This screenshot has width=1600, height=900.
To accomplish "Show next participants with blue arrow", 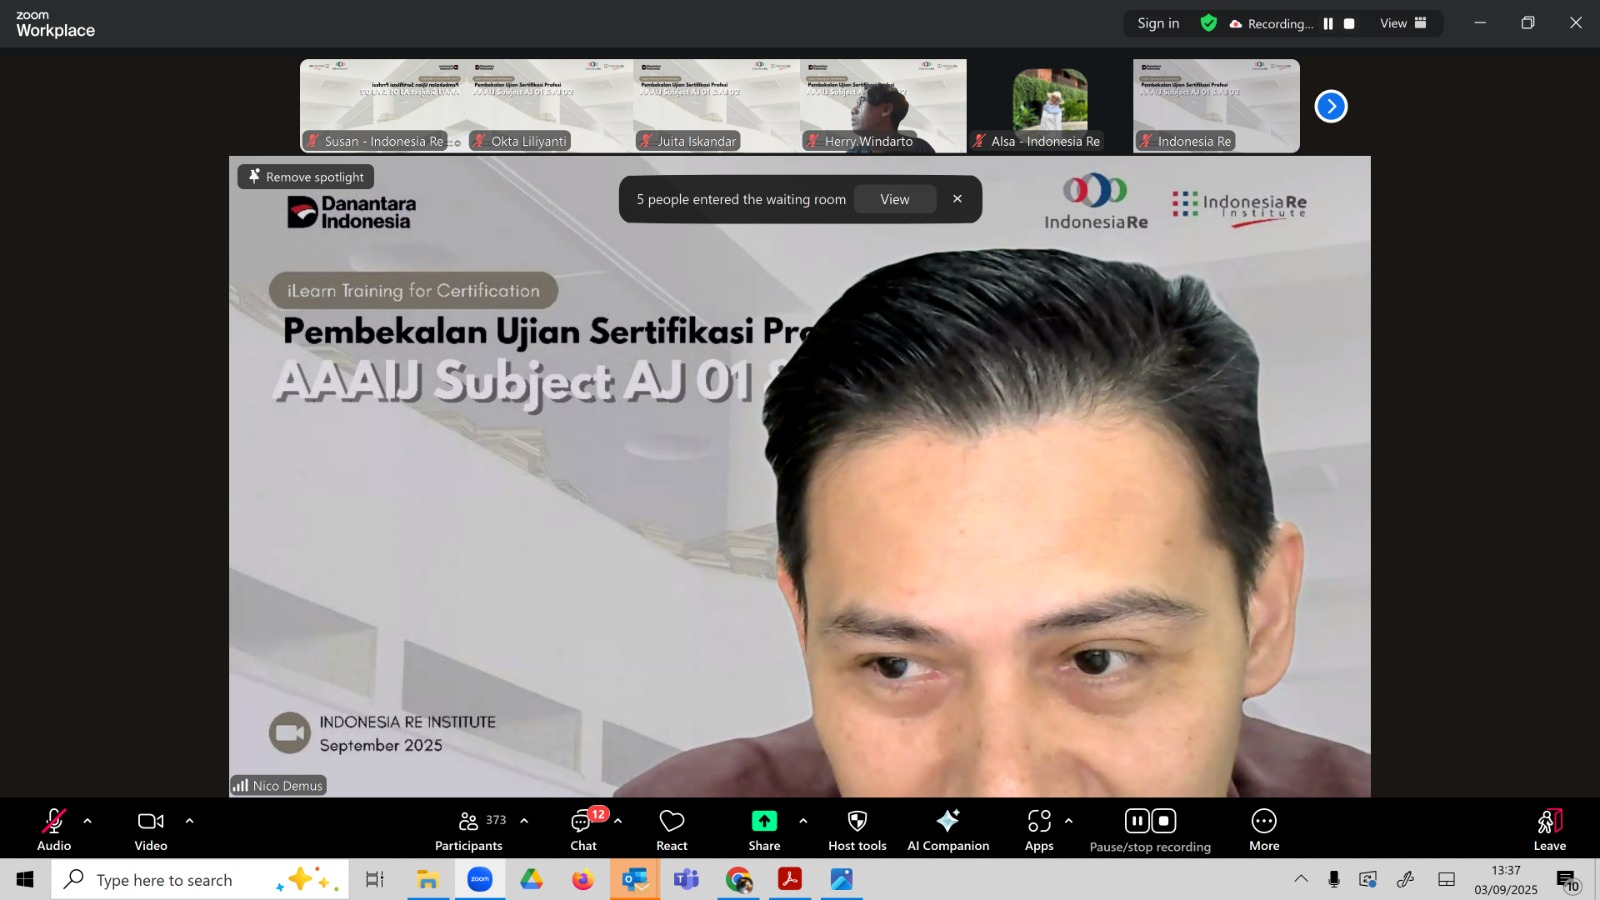I will point(1330,106).
